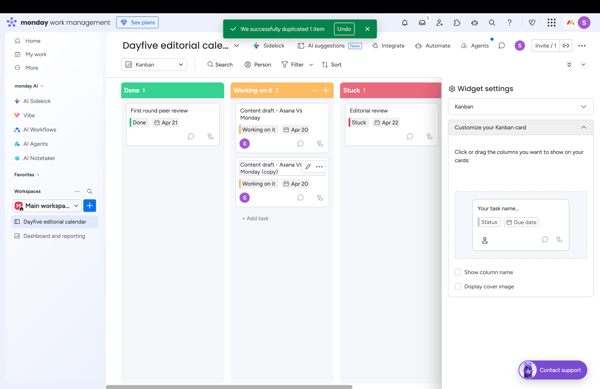The height and width of the screenshot is (389, 600).
Task: Open three-dot menu on the copied card
Action: [319, 167]
